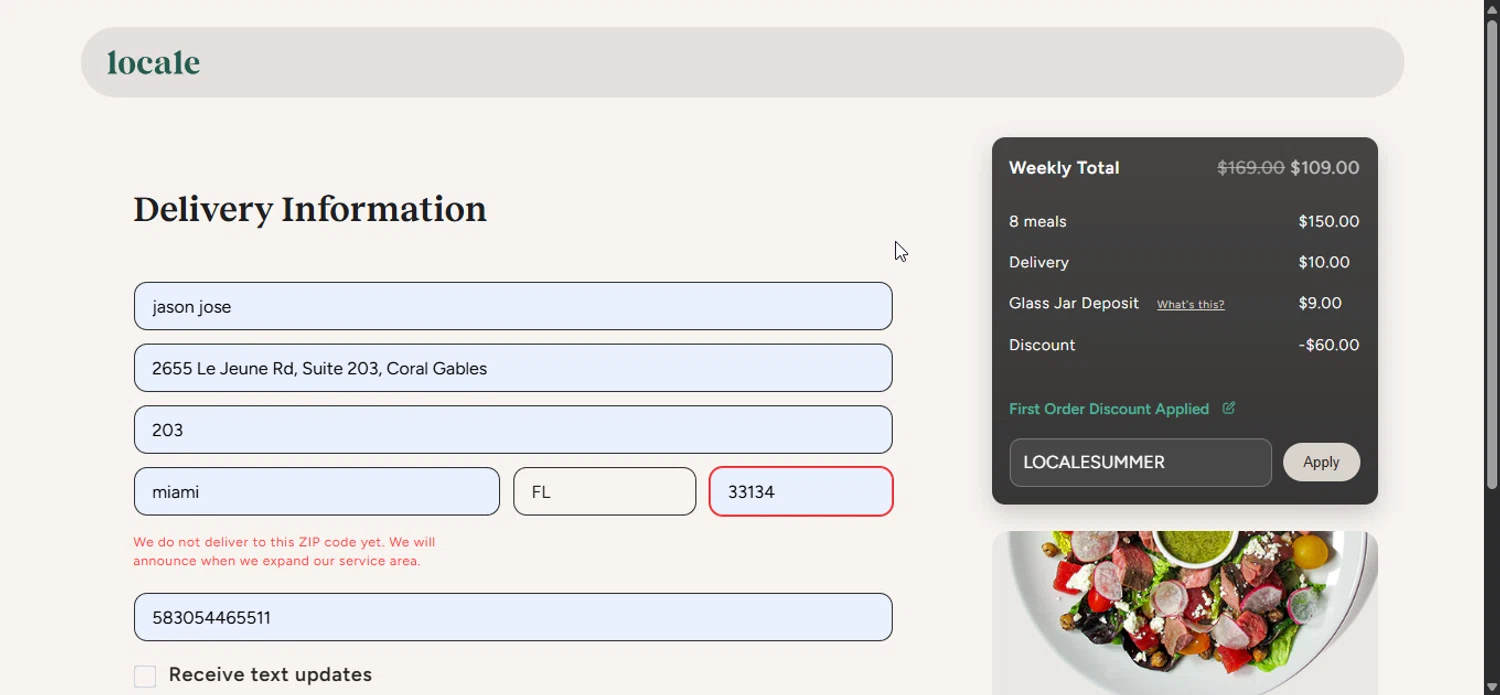1500x695 pixels.
Task: Click the locale logo in header
Action: [153, 63]
